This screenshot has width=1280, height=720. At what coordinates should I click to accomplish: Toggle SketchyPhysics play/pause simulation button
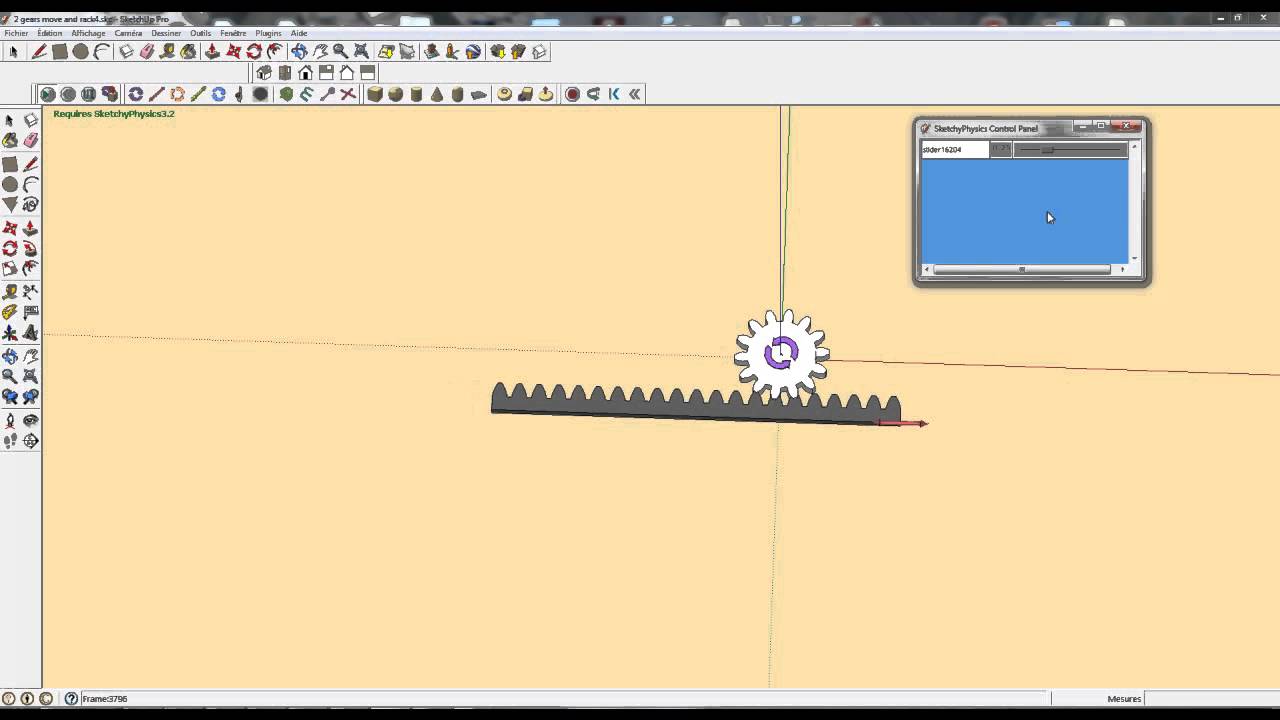click(x=47, y=94)
